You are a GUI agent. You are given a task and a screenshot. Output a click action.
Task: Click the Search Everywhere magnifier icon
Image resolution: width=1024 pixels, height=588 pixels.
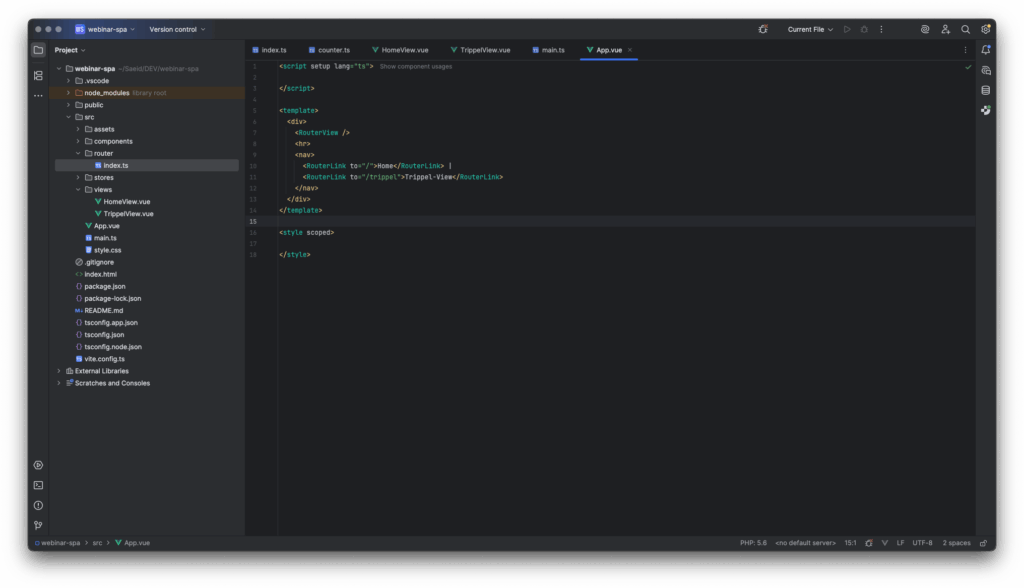click(965, 29)
